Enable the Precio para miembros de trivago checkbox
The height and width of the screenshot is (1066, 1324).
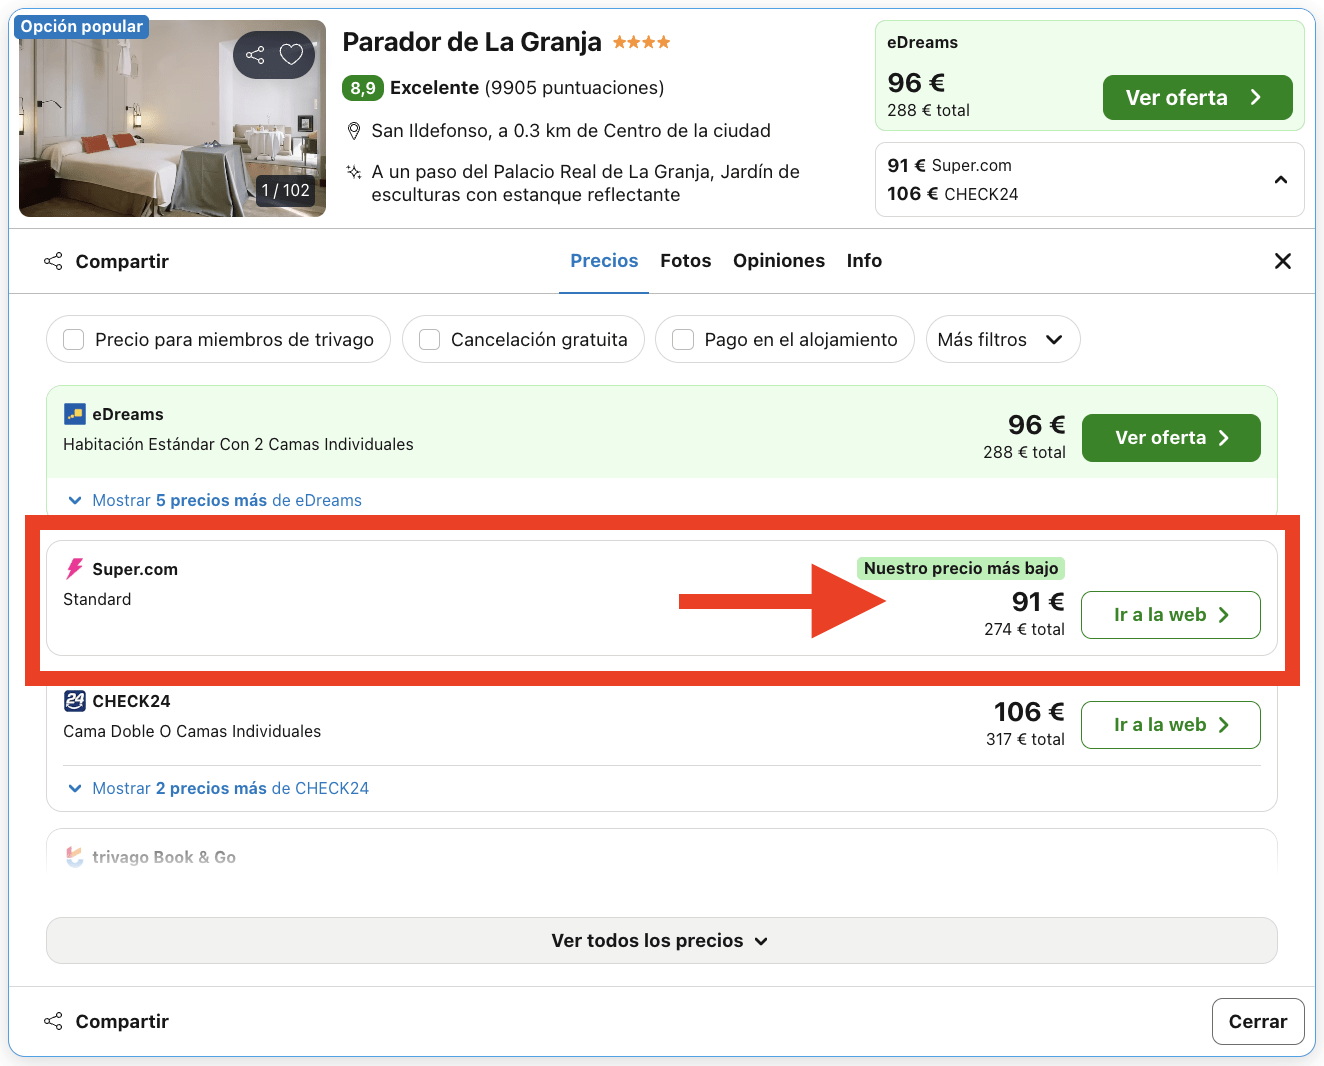tap(73, 339)
